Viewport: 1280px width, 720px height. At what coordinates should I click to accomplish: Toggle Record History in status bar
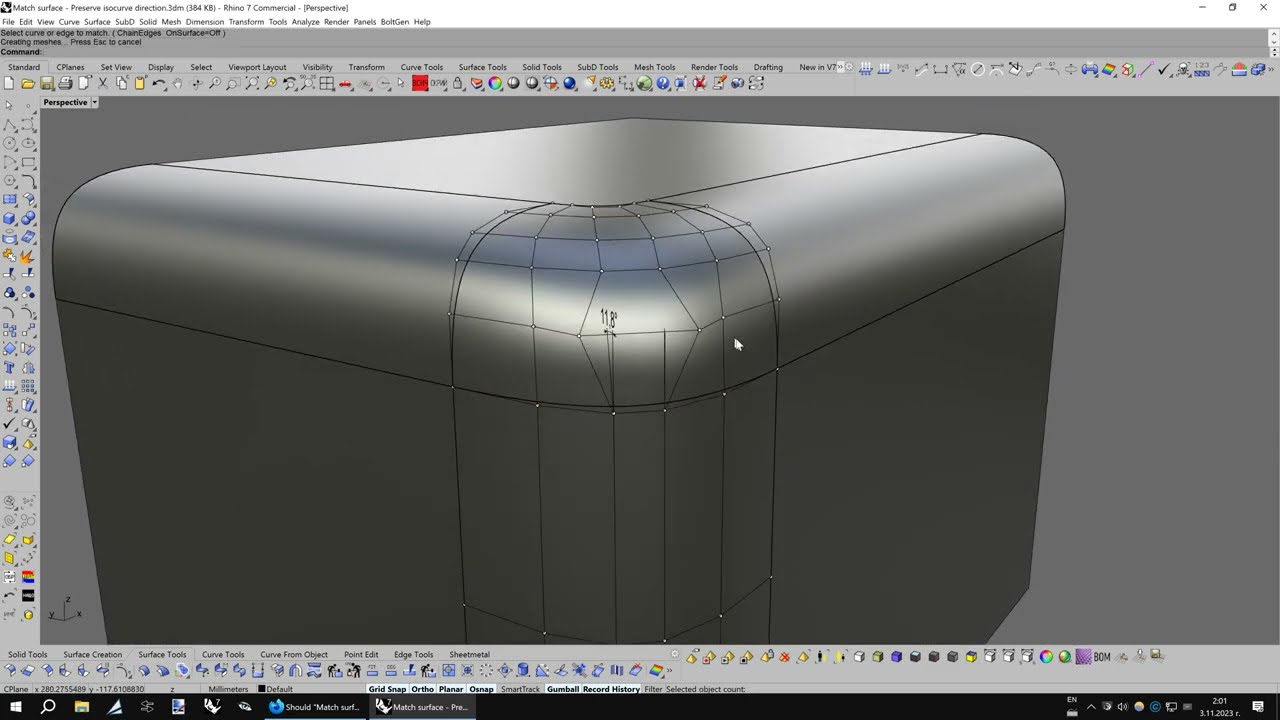pyautogui.click(x=611, y=689)
